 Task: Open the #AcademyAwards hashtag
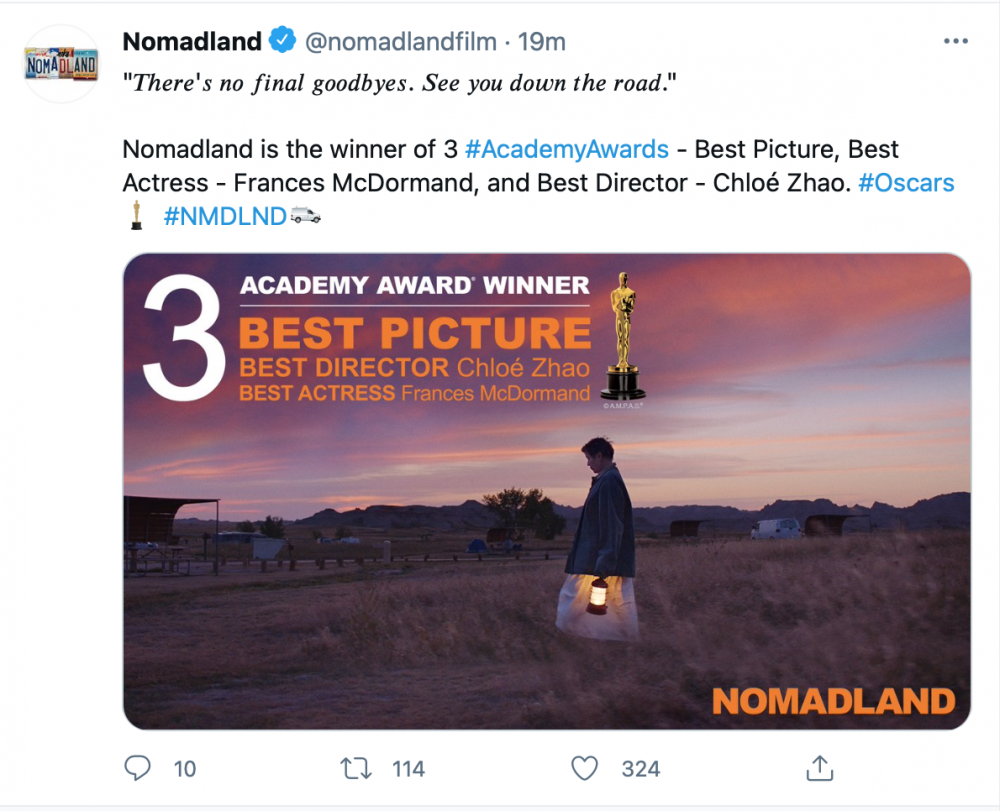pos(567,150)
